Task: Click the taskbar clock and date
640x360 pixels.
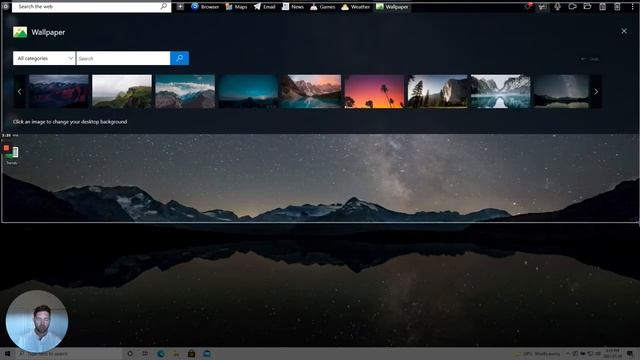Action: click(613, 353)
